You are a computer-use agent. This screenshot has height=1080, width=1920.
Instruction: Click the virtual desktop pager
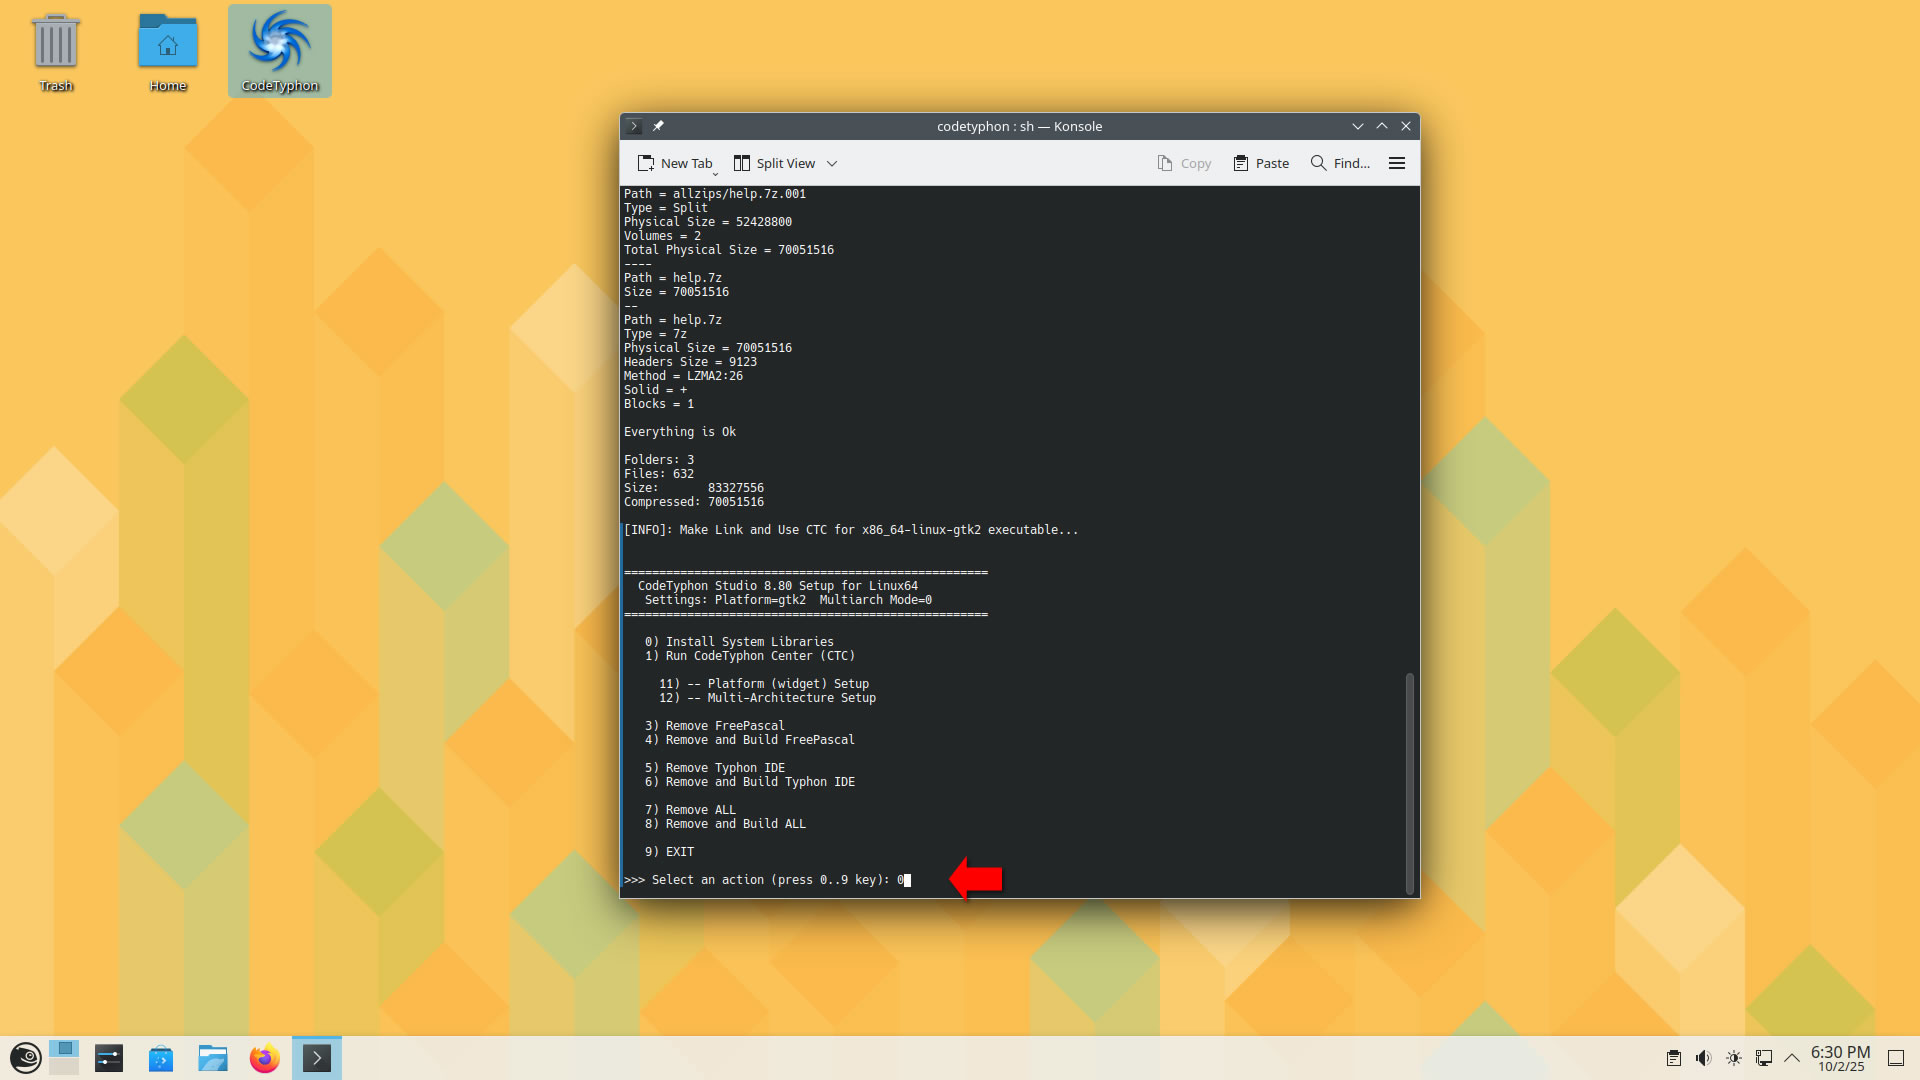click(64, 1058)
